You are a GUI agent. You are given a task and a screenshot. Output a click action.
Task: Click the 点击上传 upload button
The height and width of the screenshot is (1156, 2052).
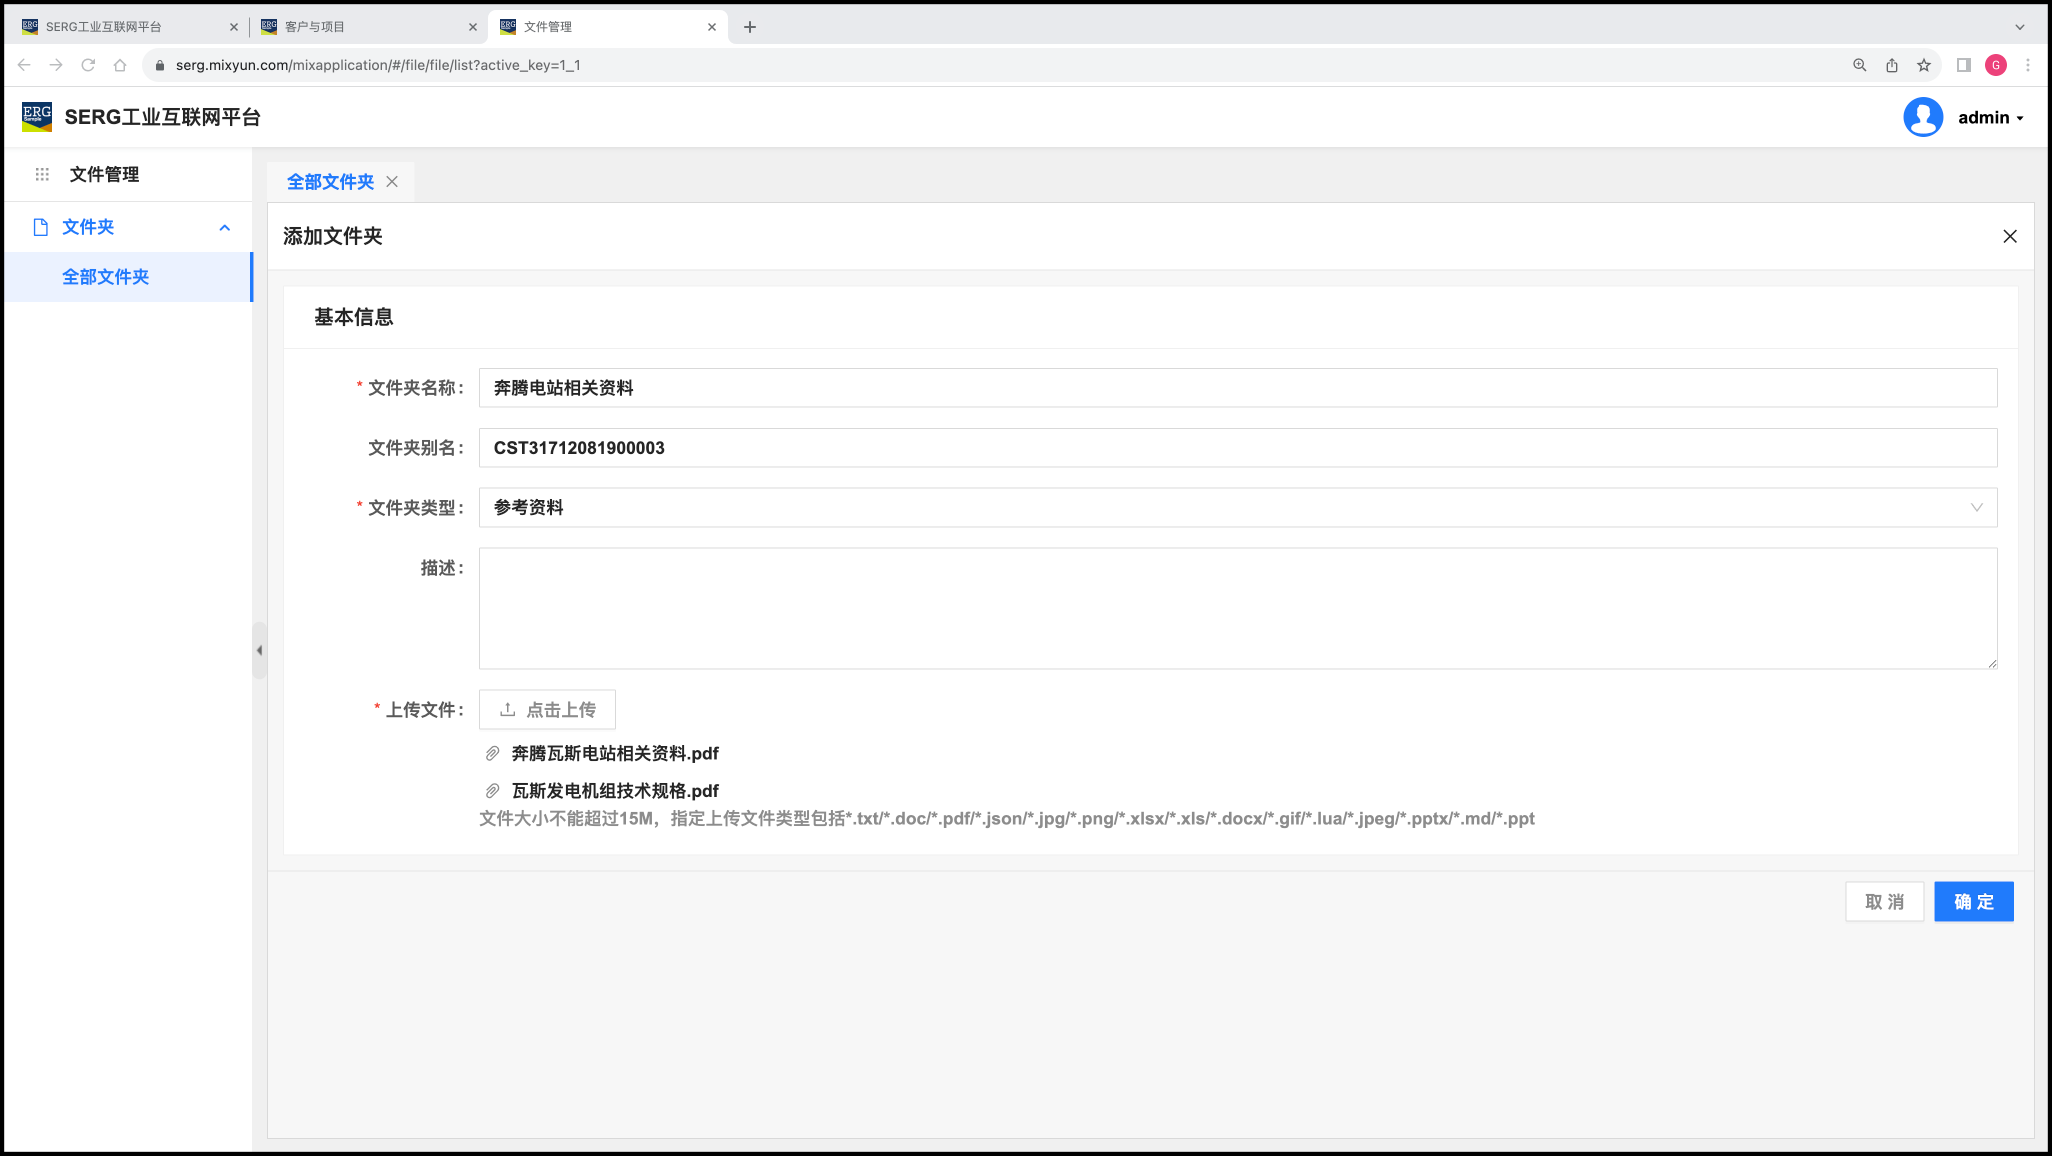547,710
